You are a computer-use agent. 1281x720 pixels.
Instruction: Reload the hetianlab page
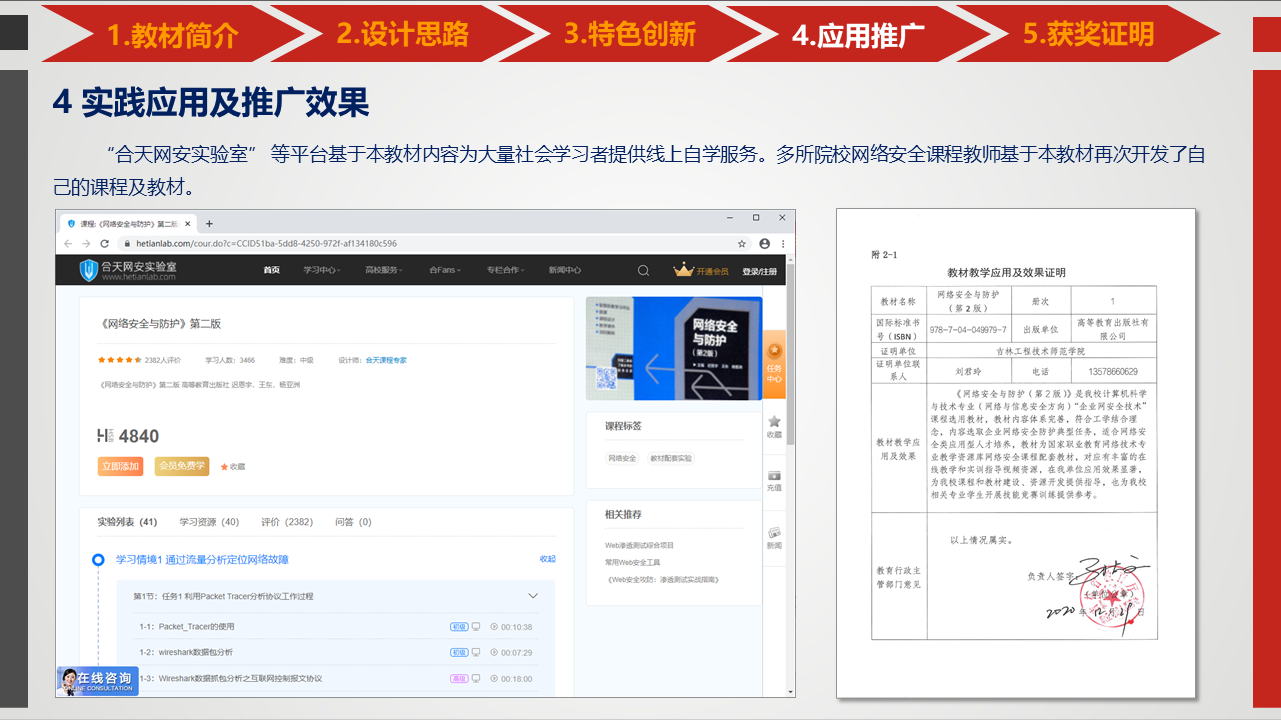[103, 244]
